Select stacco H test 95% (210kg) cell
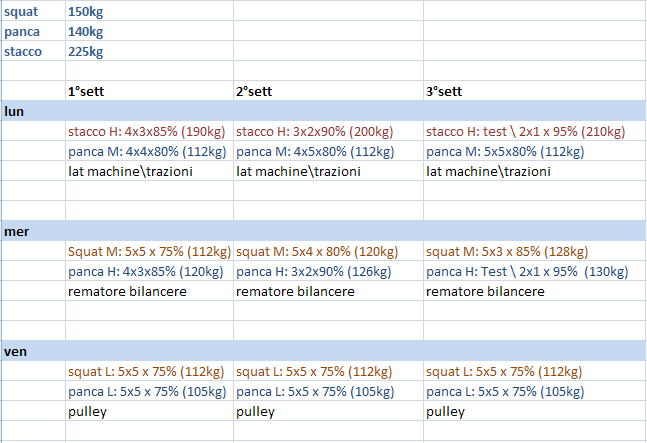The height and width of the screenshot is (443, 647). 525,131
